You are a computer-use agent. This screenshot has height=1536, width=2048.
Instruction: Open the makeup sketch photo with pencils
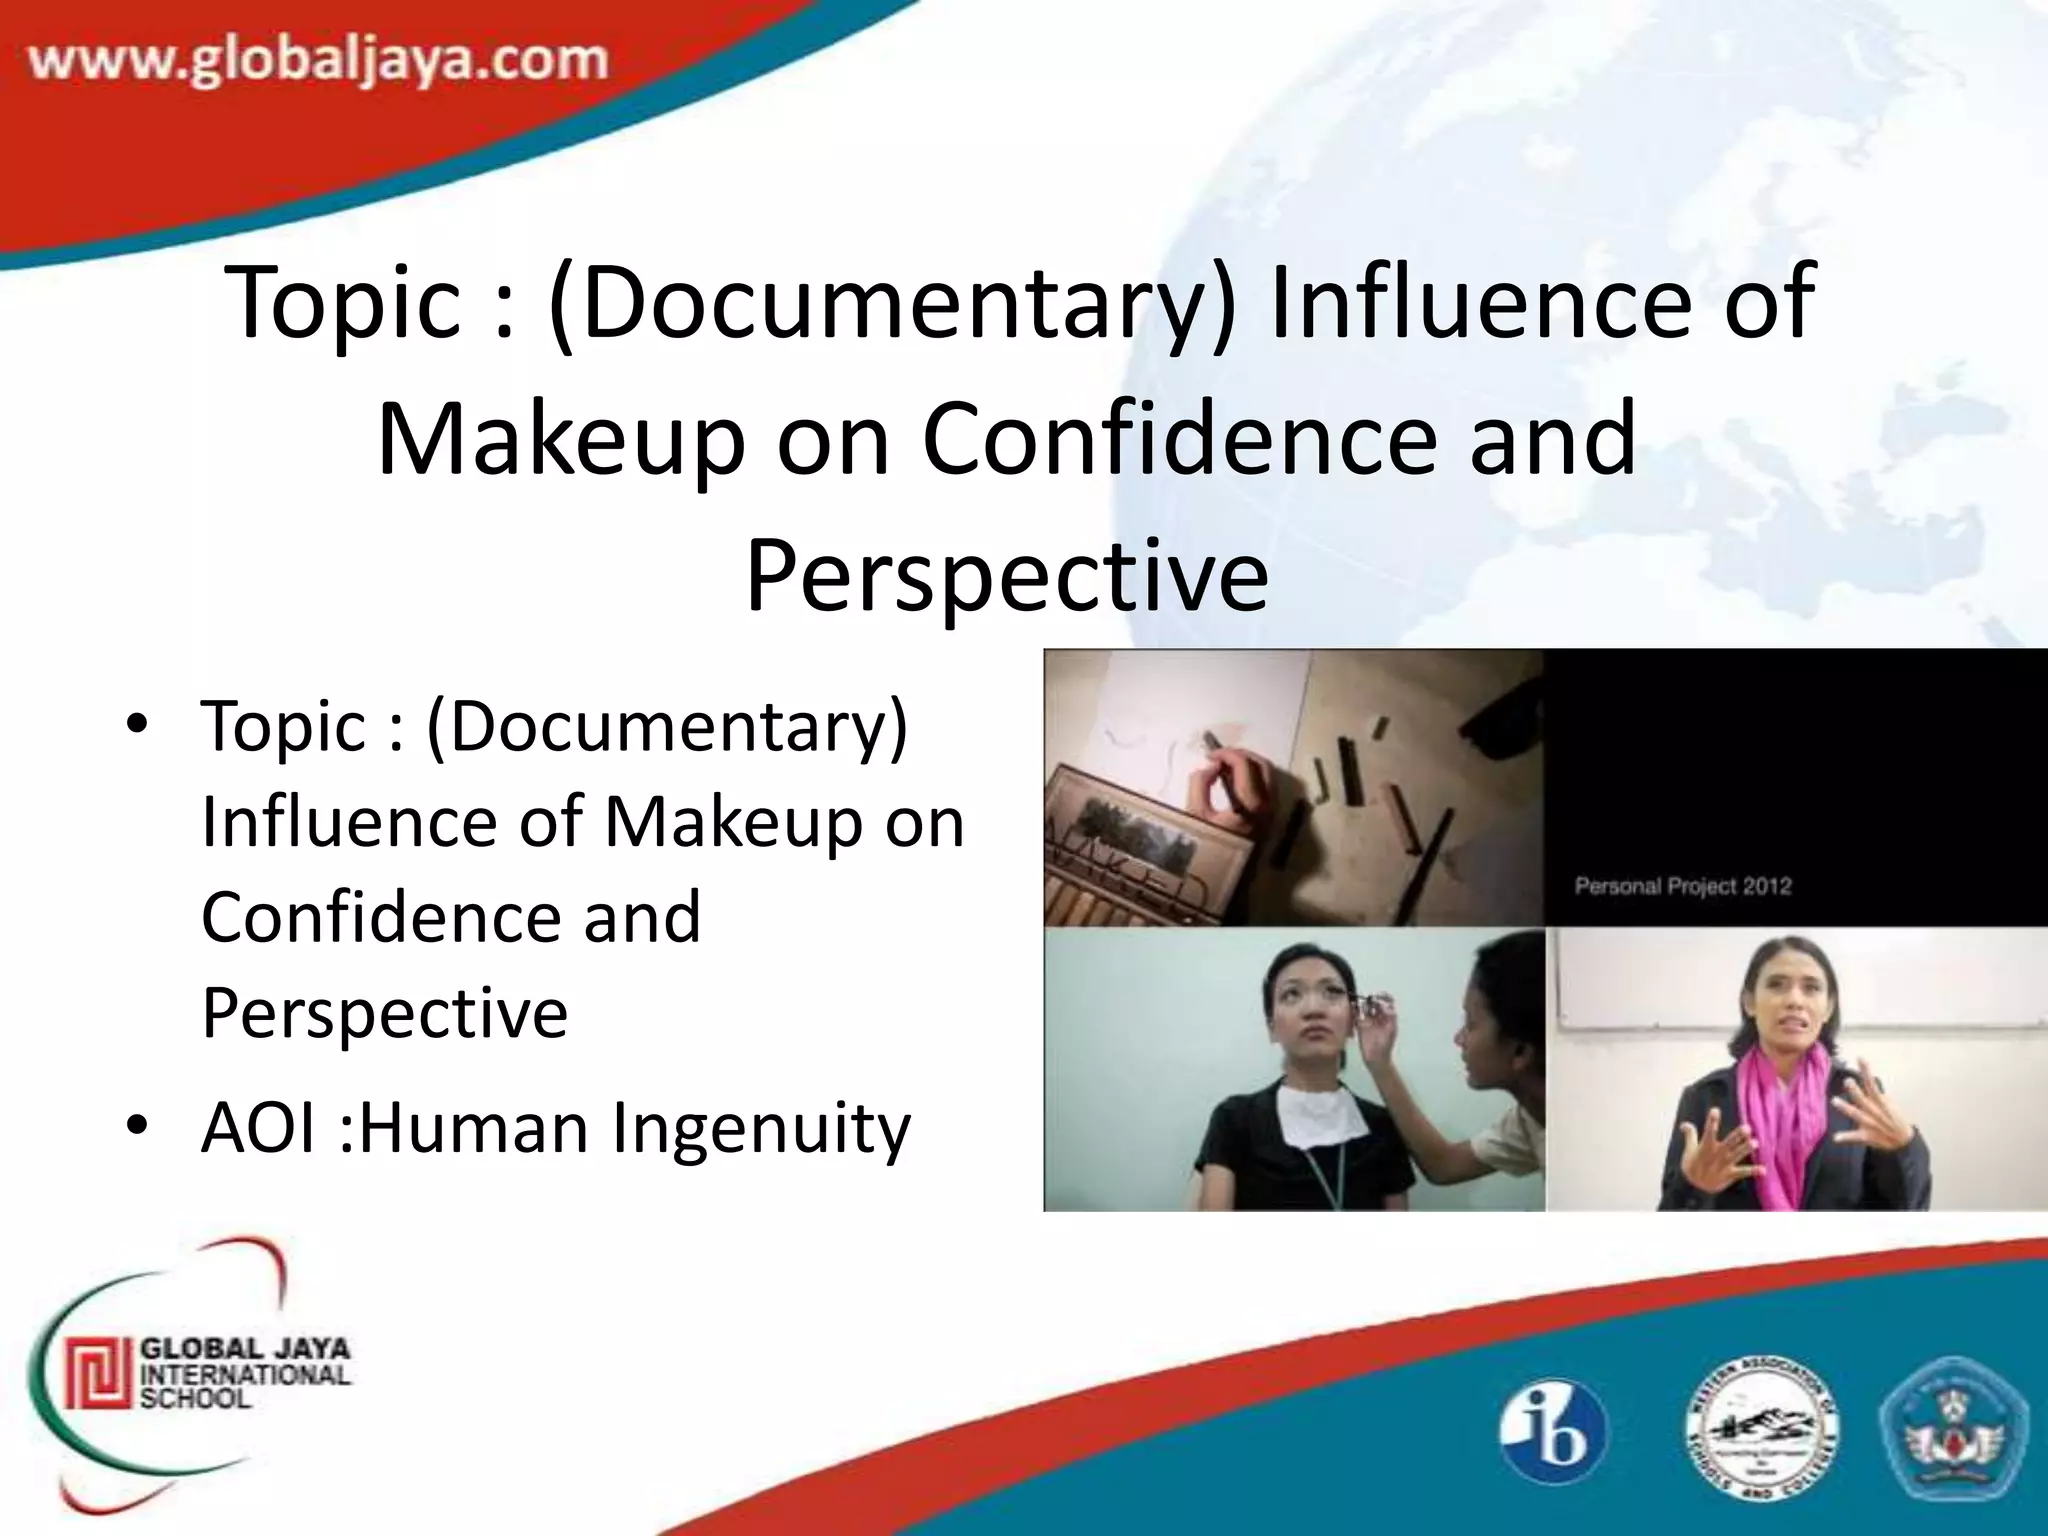1294,788
